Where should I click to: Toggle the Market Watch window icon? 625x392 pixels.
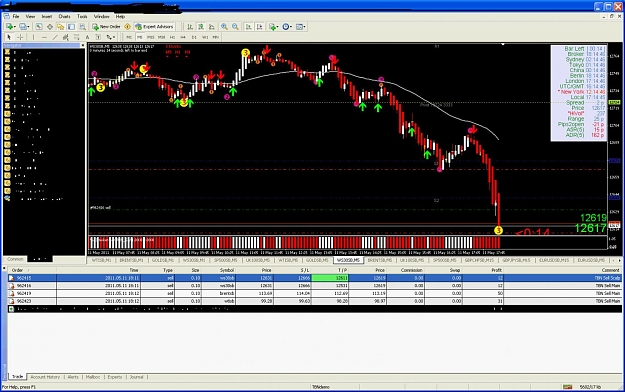click(x=39, y=27)
